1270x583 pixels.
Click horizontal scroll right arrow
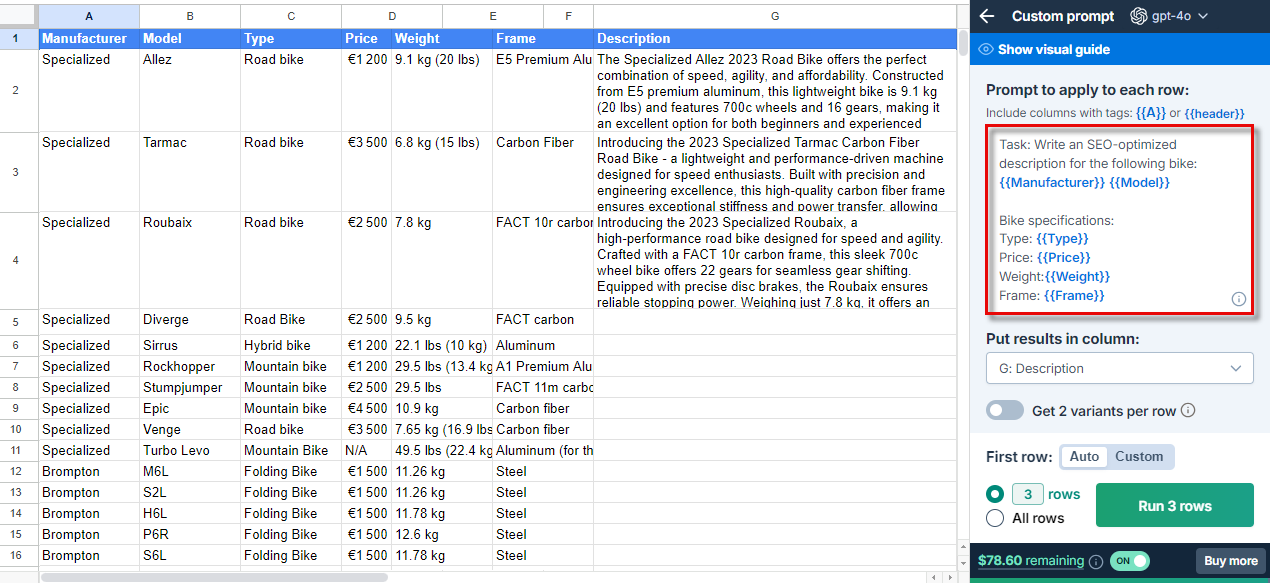coord(949,577)
